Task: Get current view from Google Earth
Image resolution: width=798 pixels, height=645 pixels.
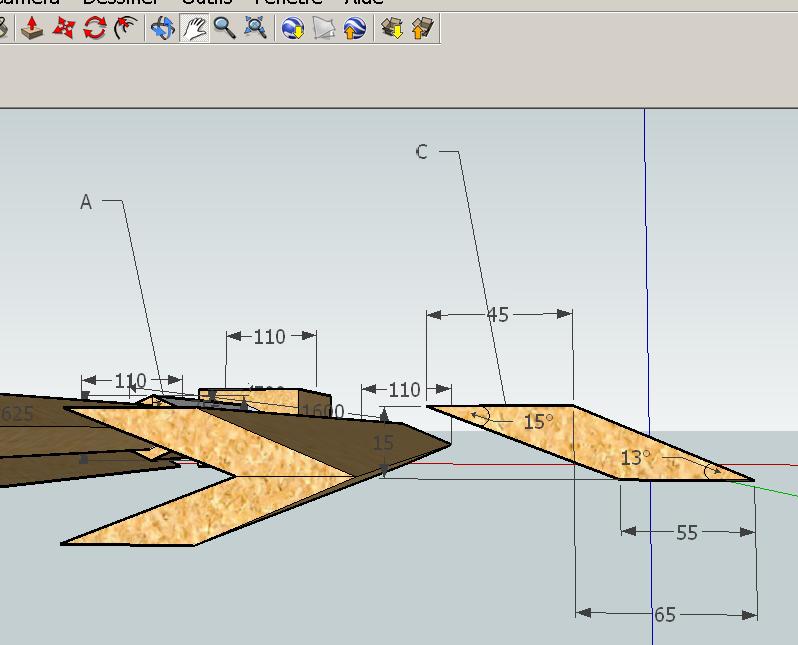Action: pyautogui.click(x=293, y=28)
